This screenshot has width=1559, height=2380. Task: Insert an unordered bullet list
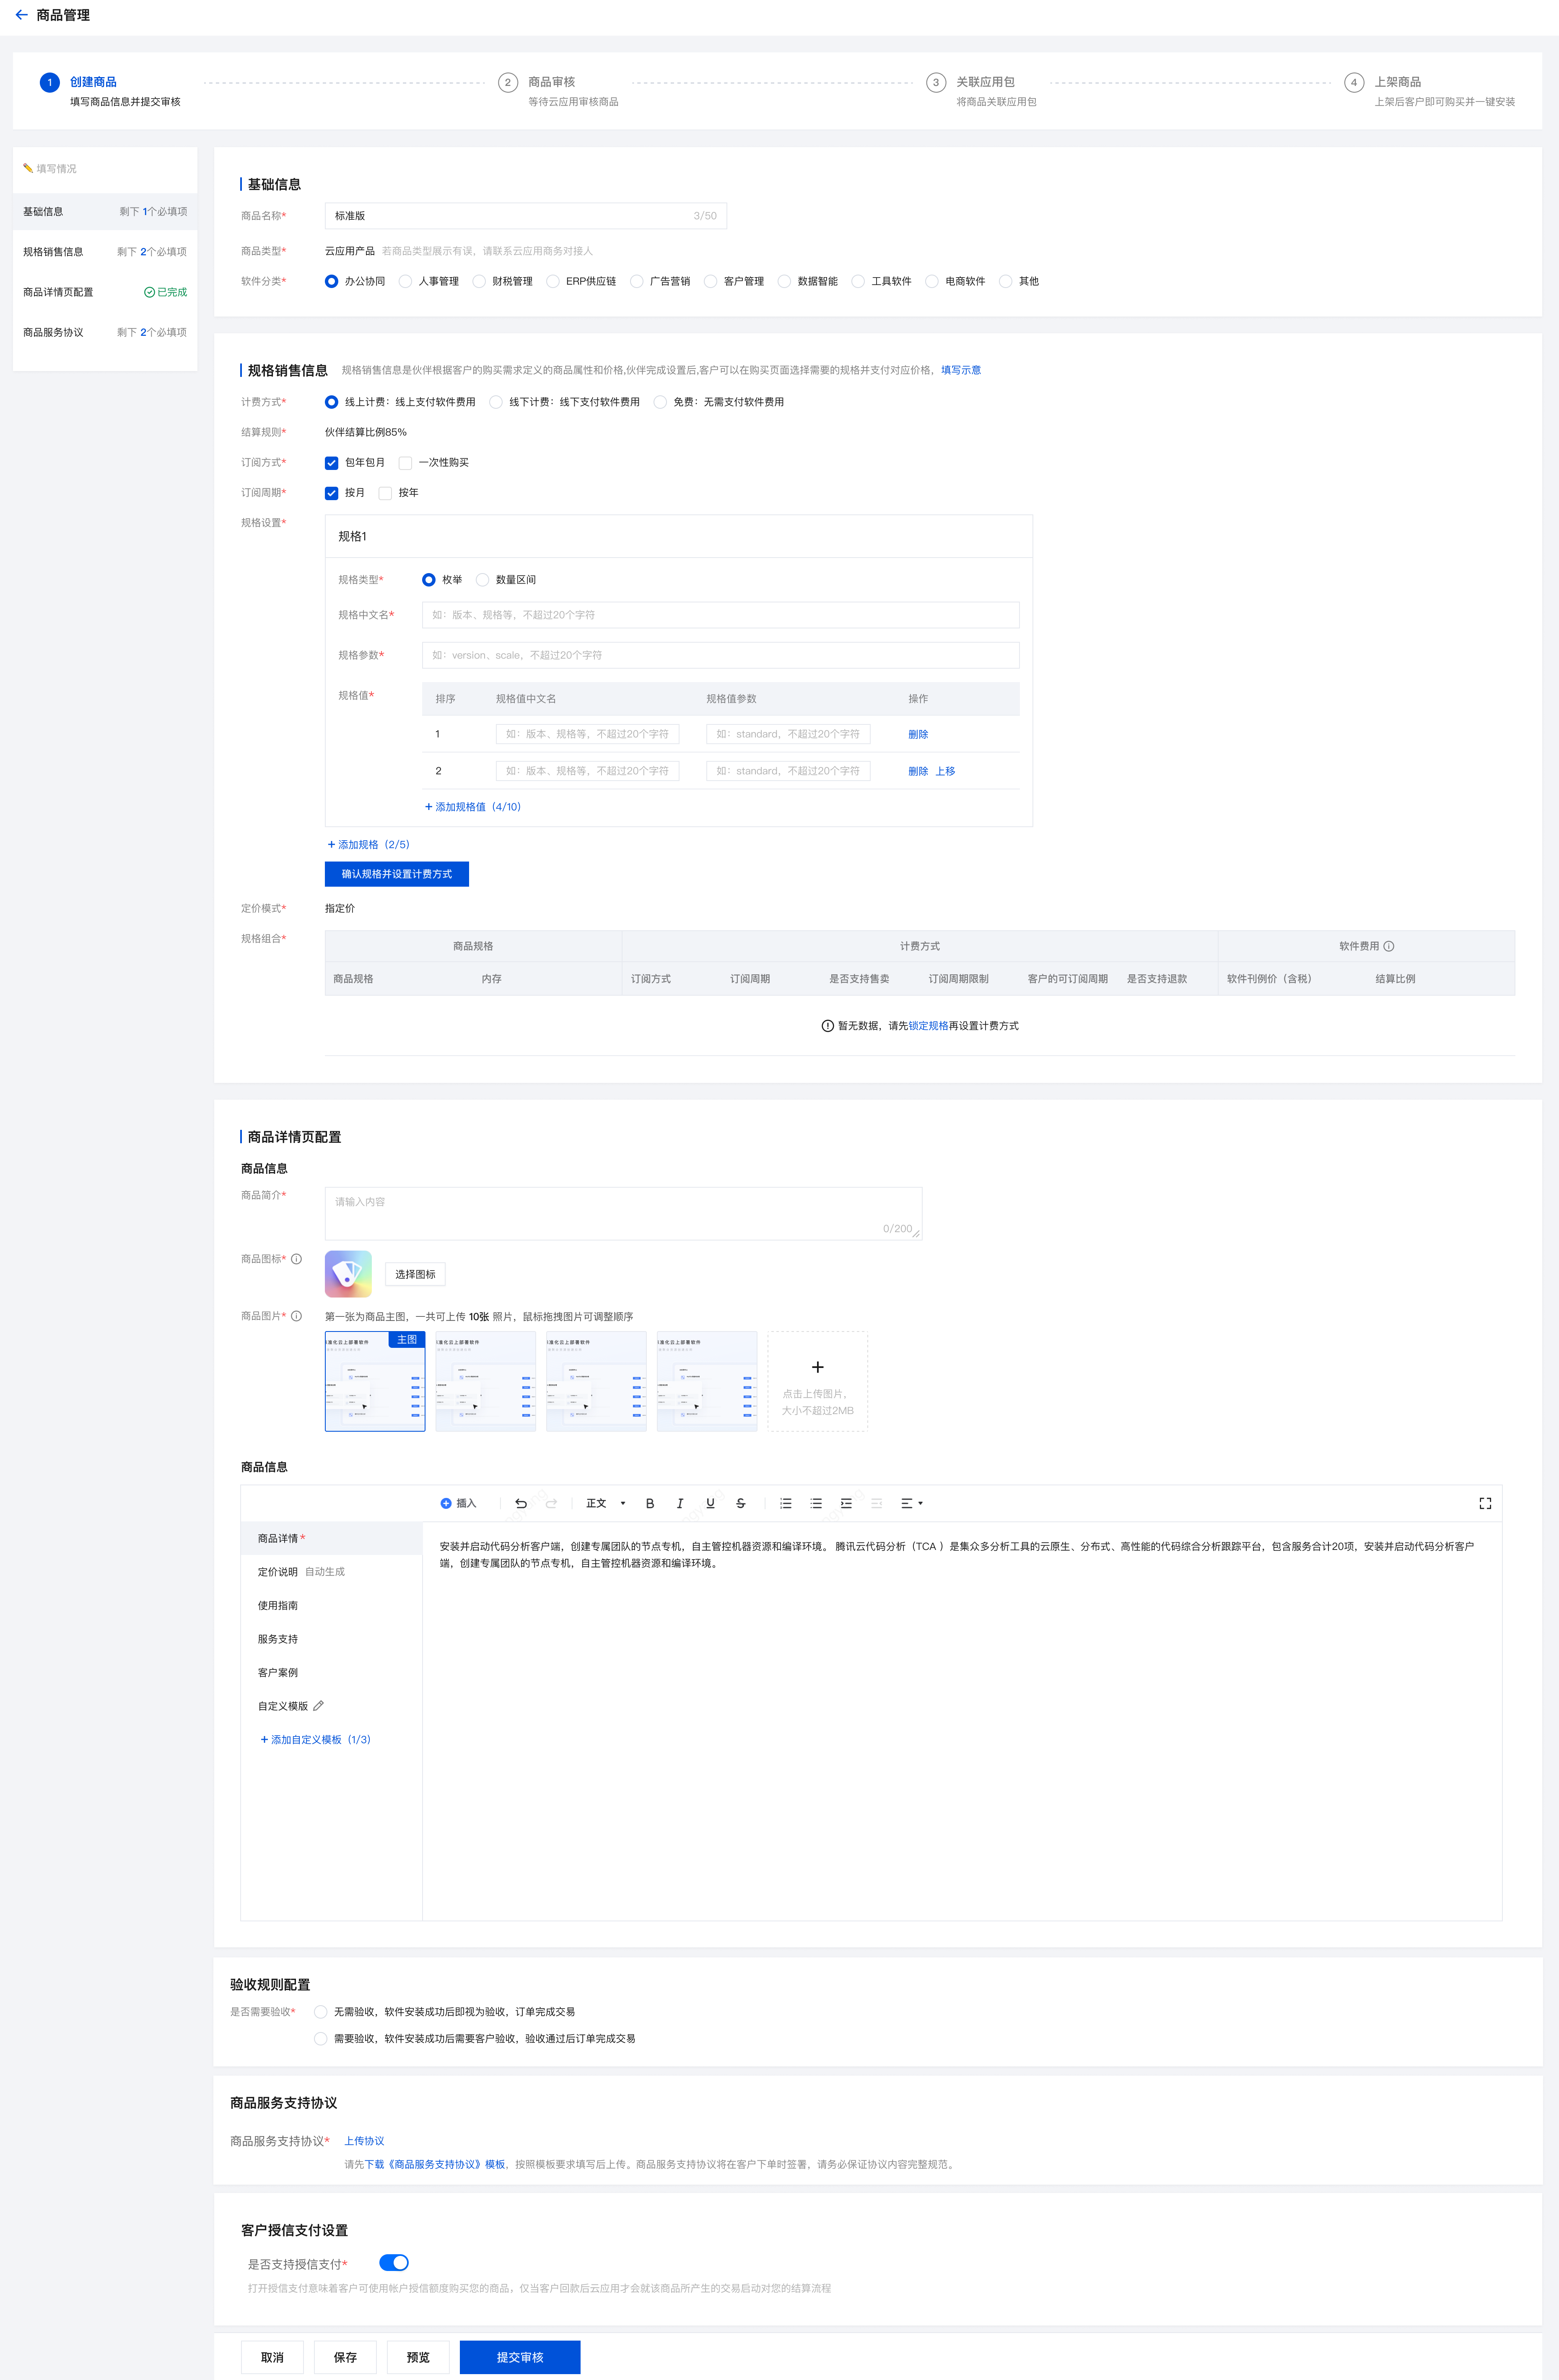click(x=816, y=1503)
